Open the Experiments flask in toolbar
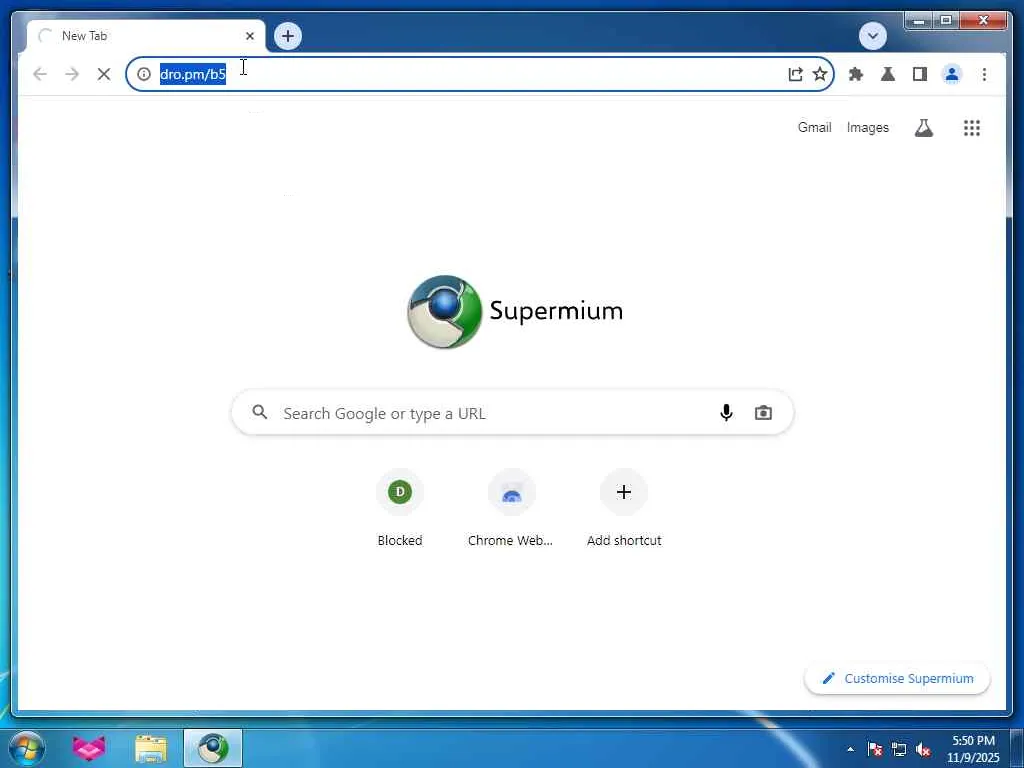Screen dimensions: 1024x768 point(888,74)
